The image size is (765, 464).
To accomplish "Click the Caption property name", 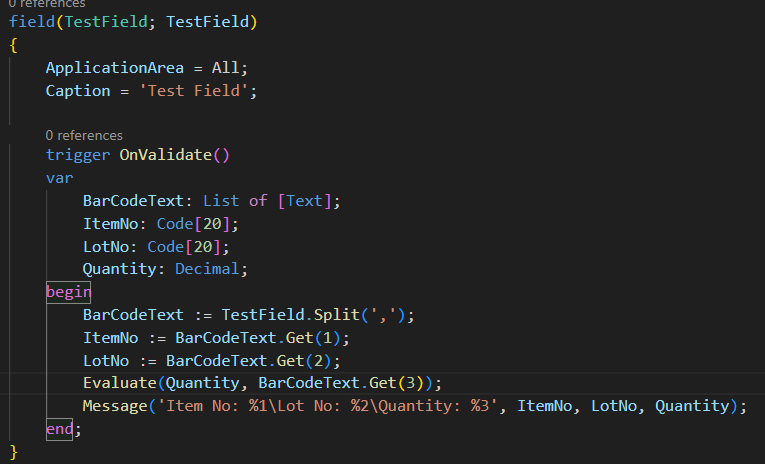I will point(78,91).
